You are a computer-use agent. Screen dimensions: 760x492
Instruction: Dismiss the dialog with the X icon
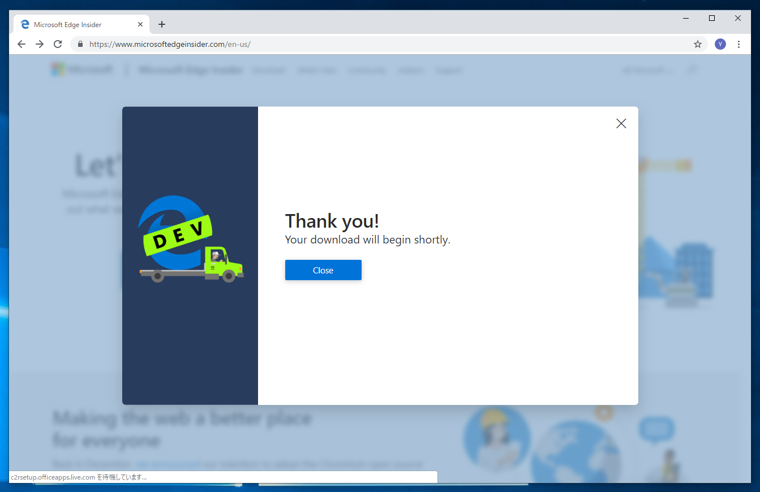[x=621, y=124]
